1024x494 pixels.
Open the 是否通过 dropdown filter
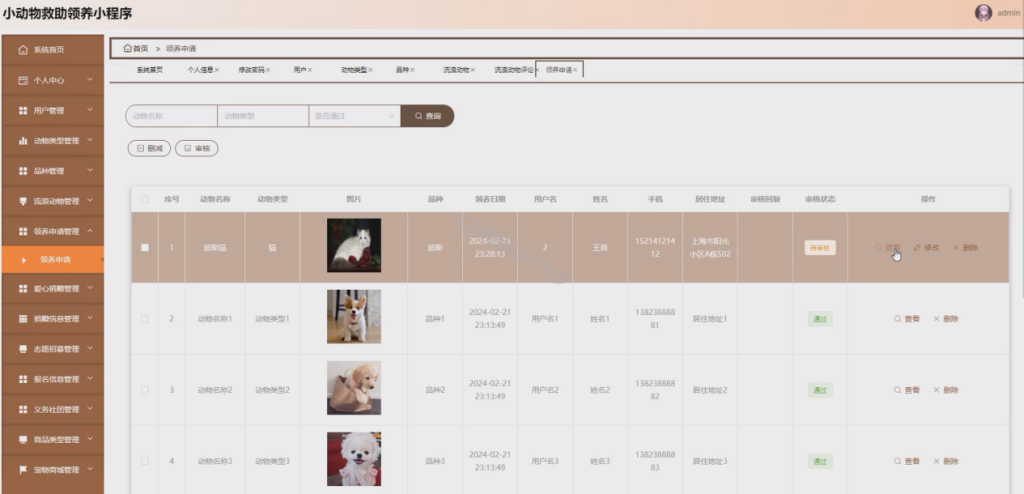355,116
